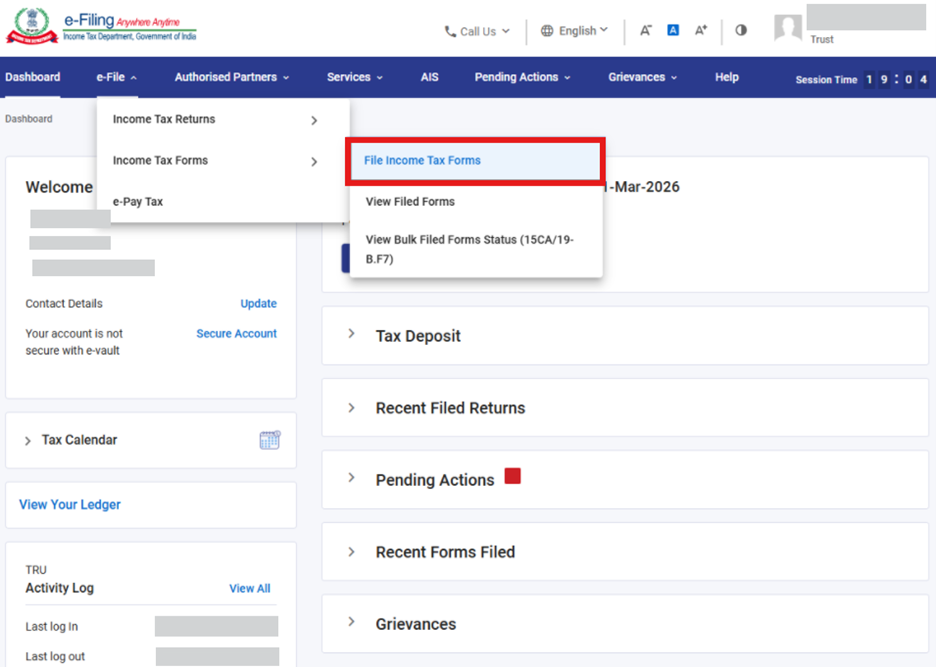Click the red Pending Actions indicator
936x667 pixels.
click(x=512, y=476)
